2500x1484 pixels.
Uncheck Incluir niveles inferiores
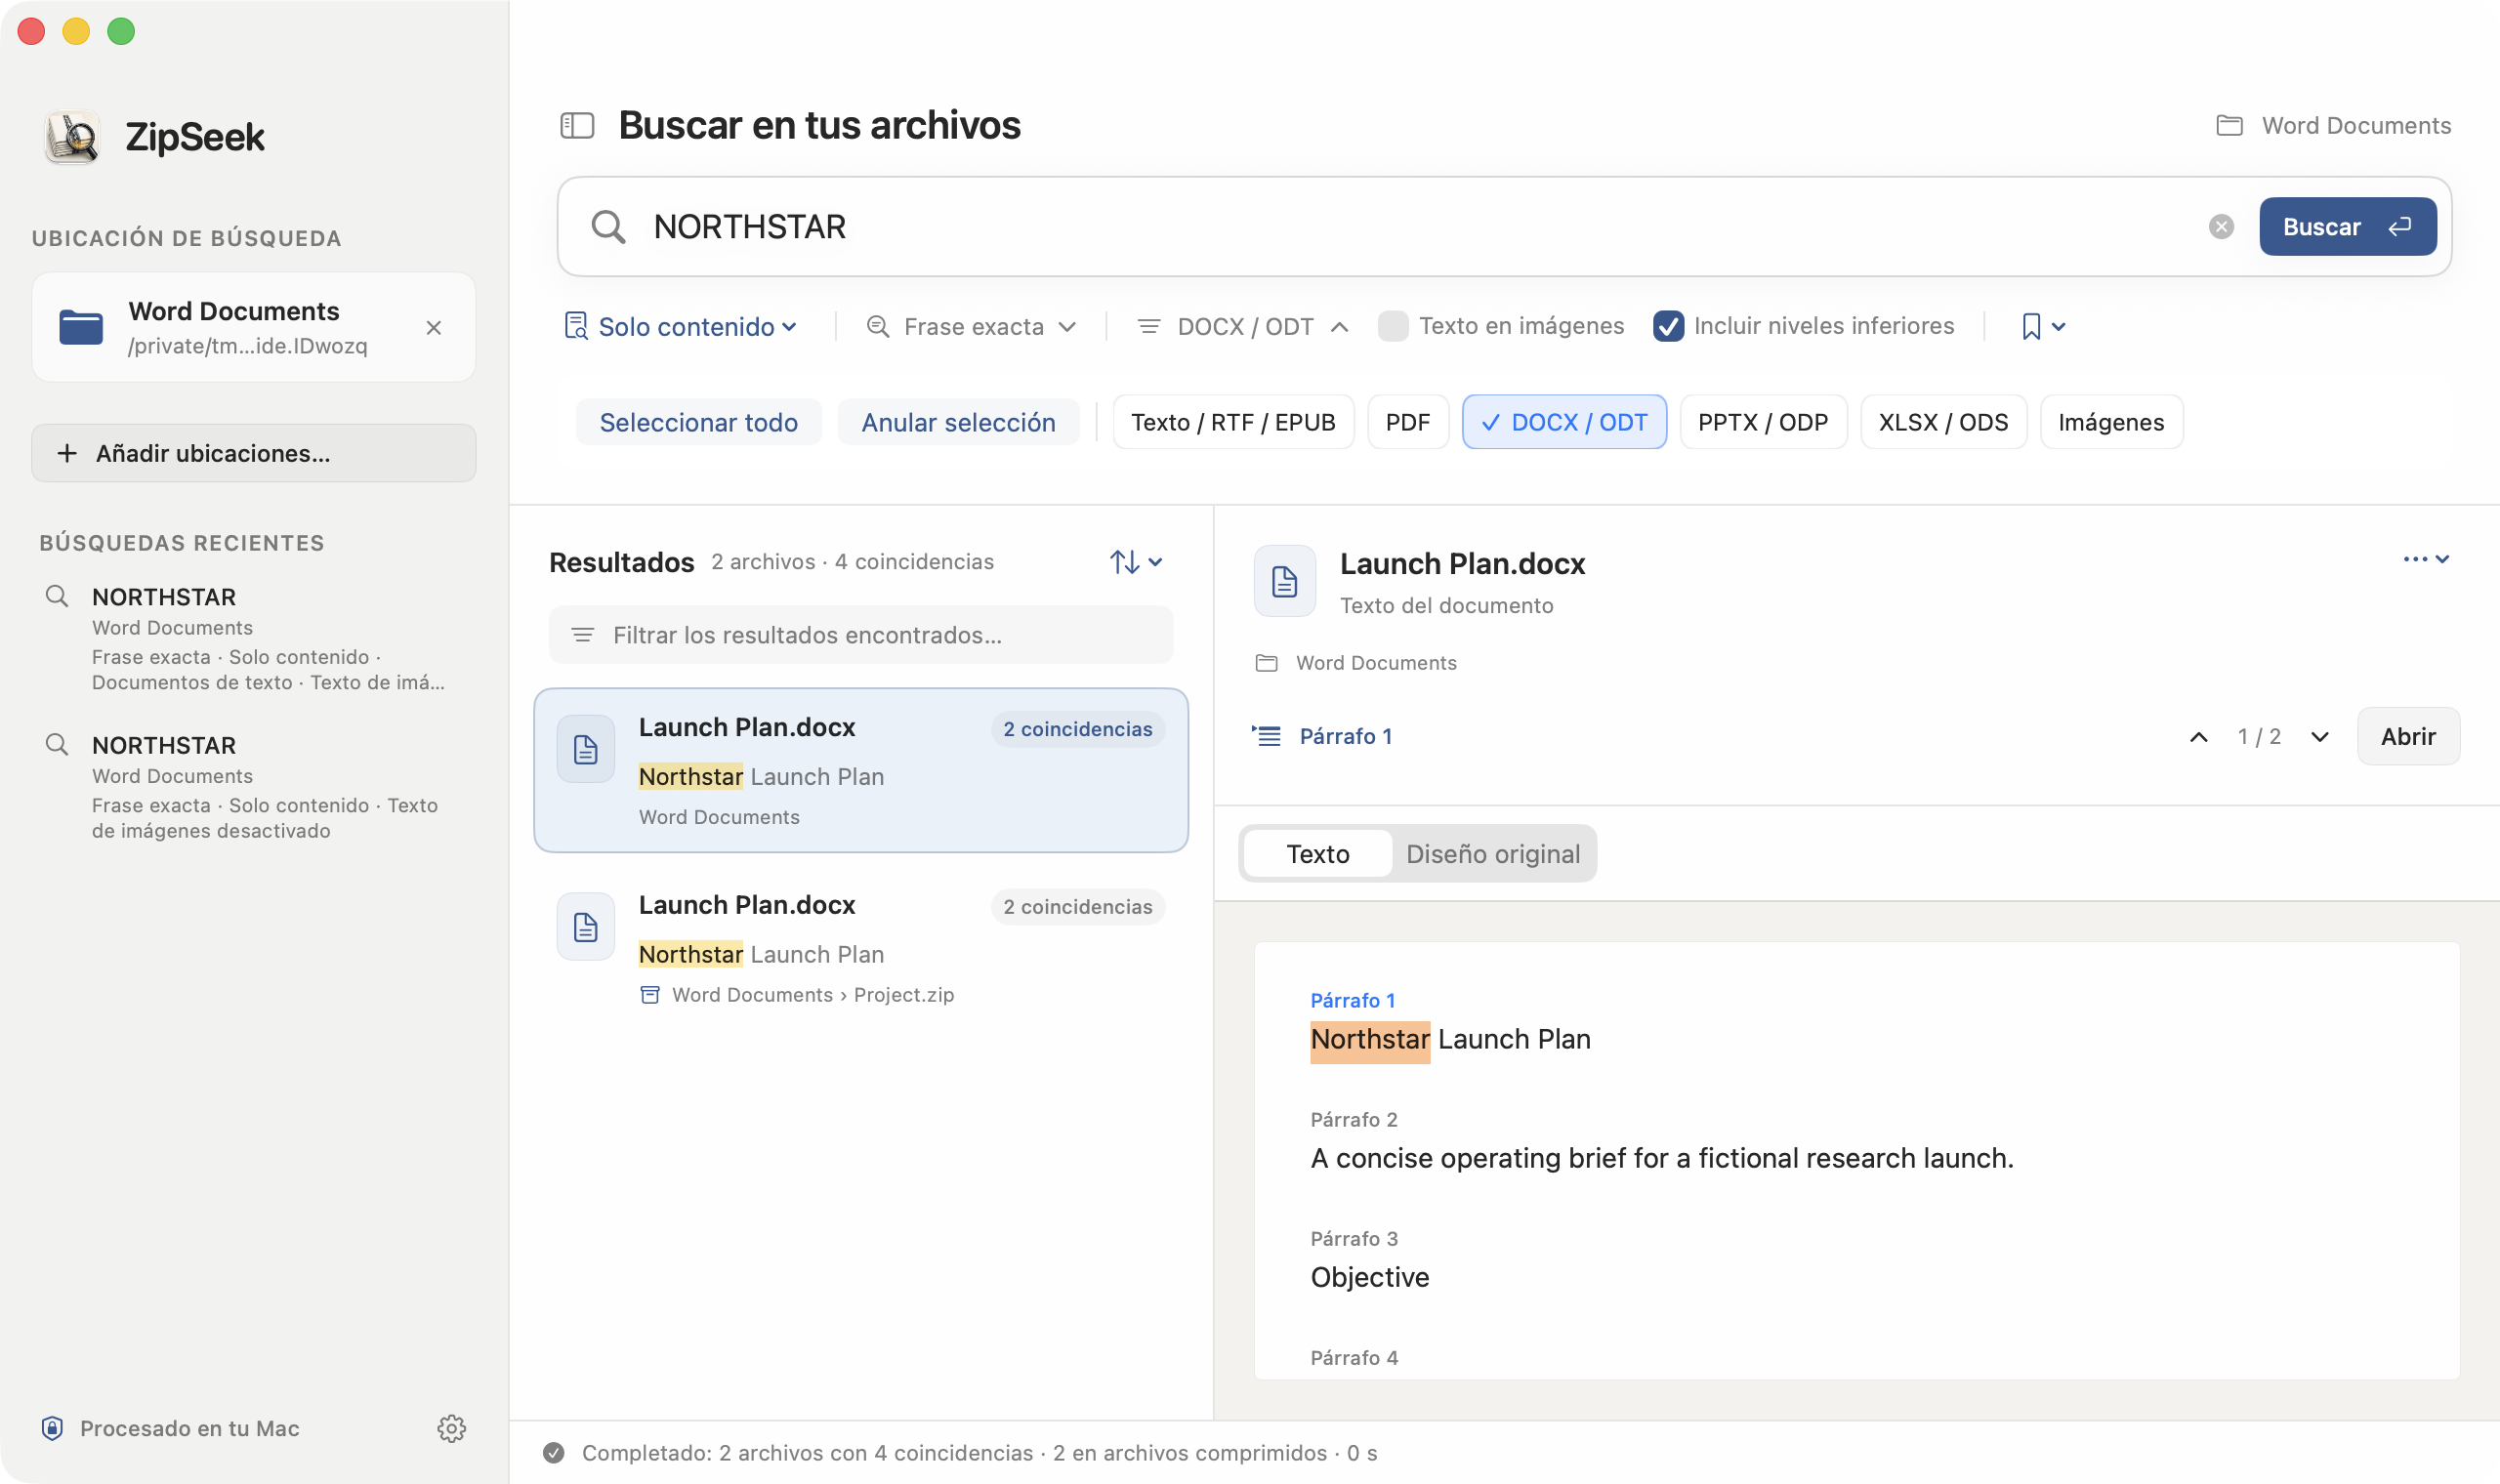click(x=1668, y=326)
